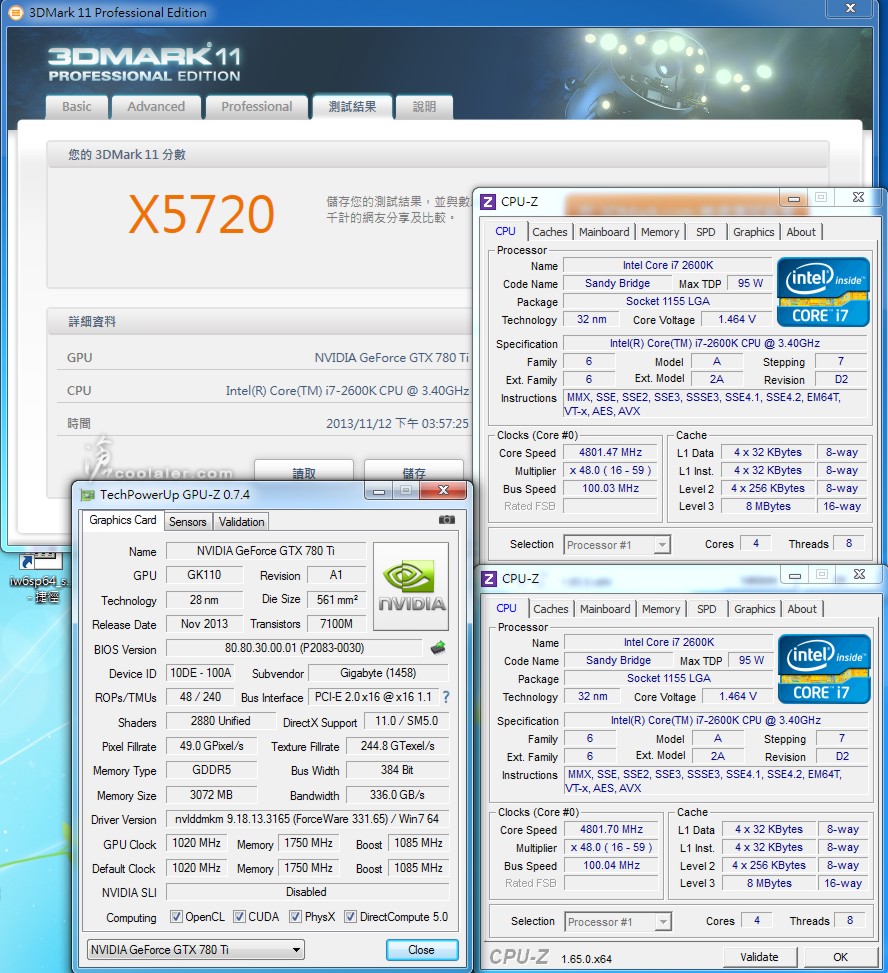888x973 pixels.
Task: Switch to the Sensors tab in GPU-Z
Action: coord(187,522)
